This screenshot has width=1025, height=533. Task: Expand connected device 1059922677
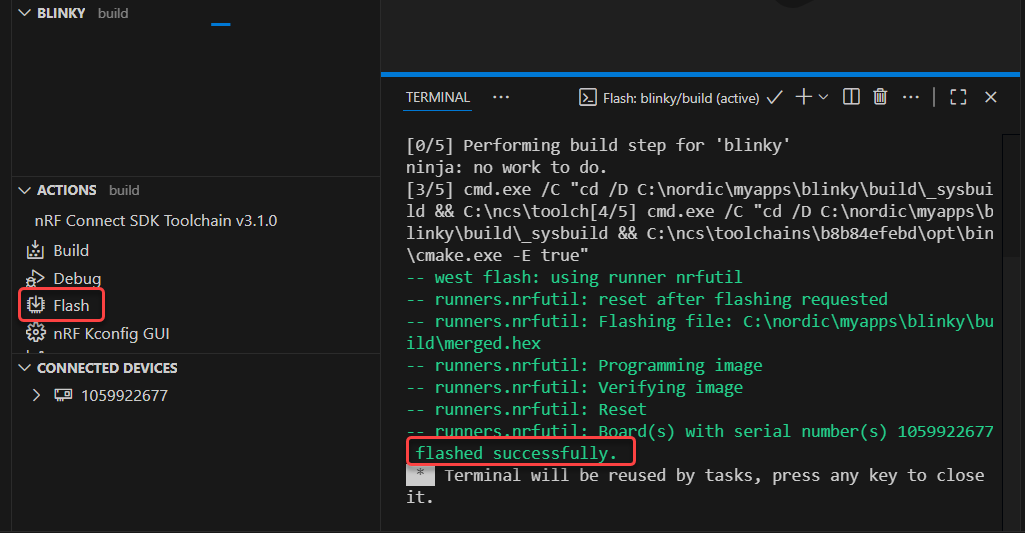(x=37, y=395)
